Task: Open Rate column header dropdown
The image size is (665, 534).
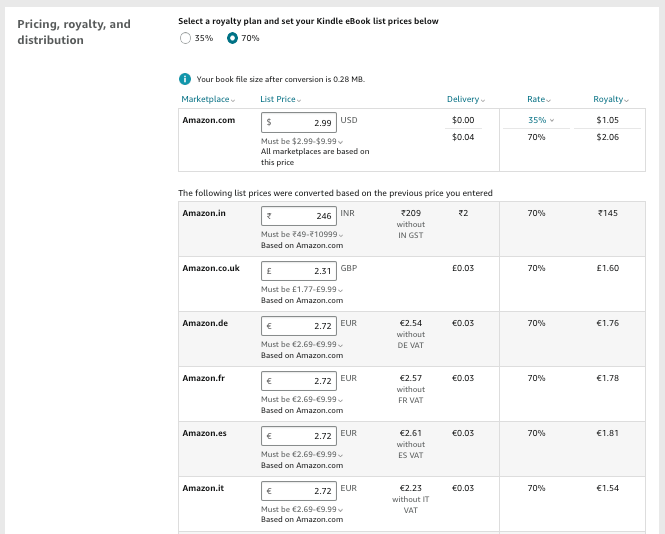Action: click(x=539, y=99)
